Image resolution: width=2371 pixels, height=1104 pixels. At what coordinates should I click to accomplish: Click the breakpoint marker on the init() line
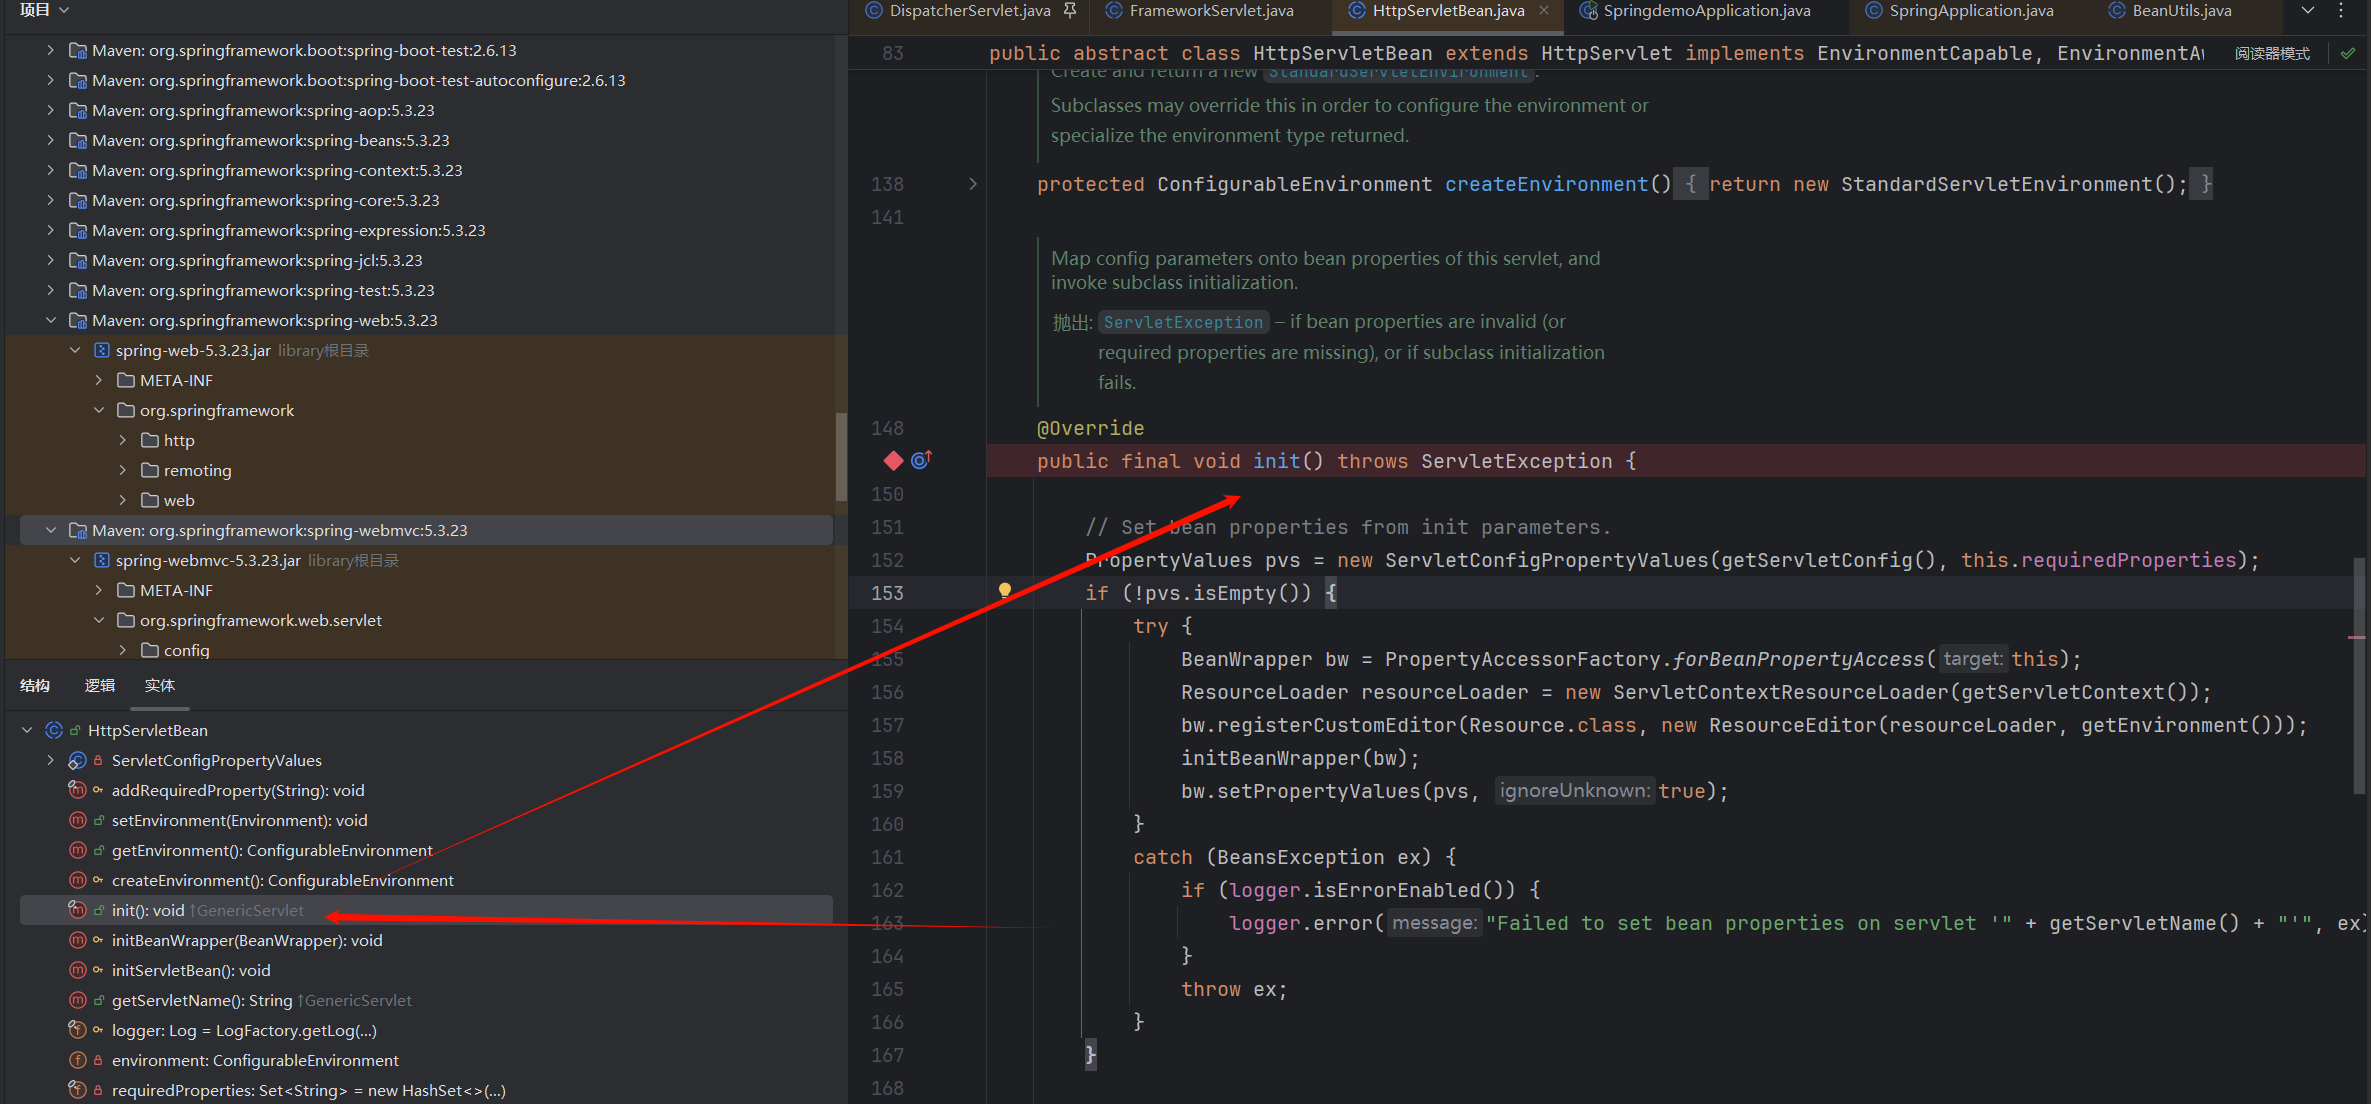tap(893, 460)
